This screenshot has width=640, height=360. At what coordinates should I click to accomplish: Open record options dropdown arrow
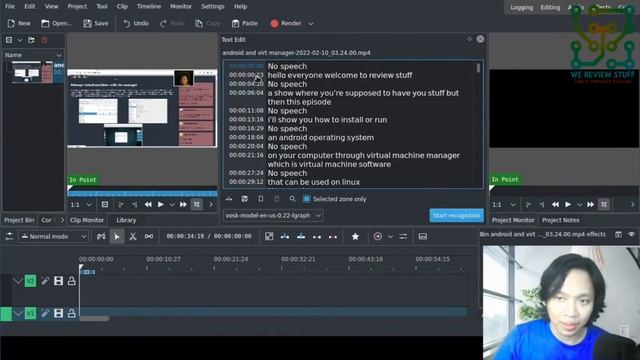click(390, 236)
